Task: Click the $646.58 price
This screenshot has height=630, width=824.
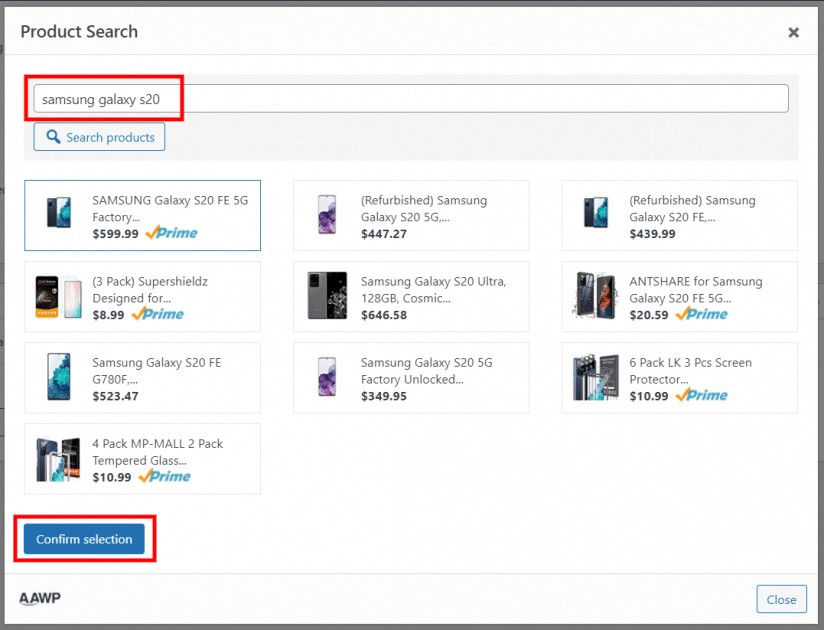Action: click(x=384, y=315)
